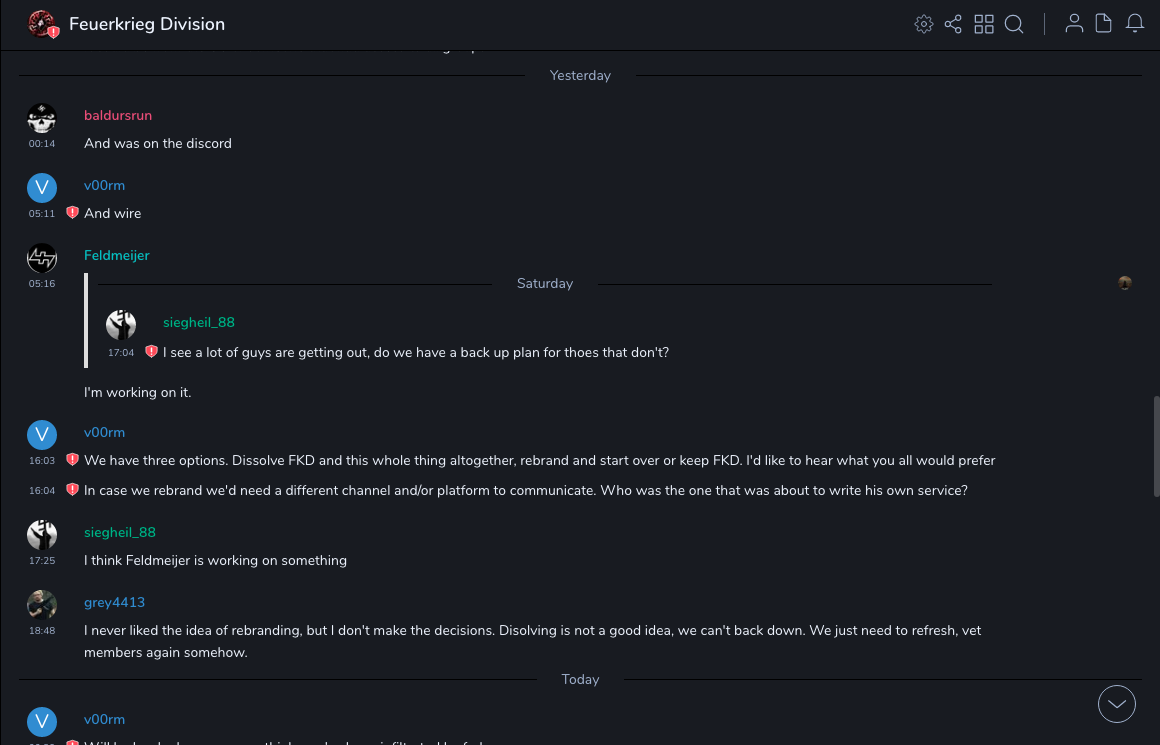
Task: Click the red shield icon beside "And wire"
Action: point(72,213)
